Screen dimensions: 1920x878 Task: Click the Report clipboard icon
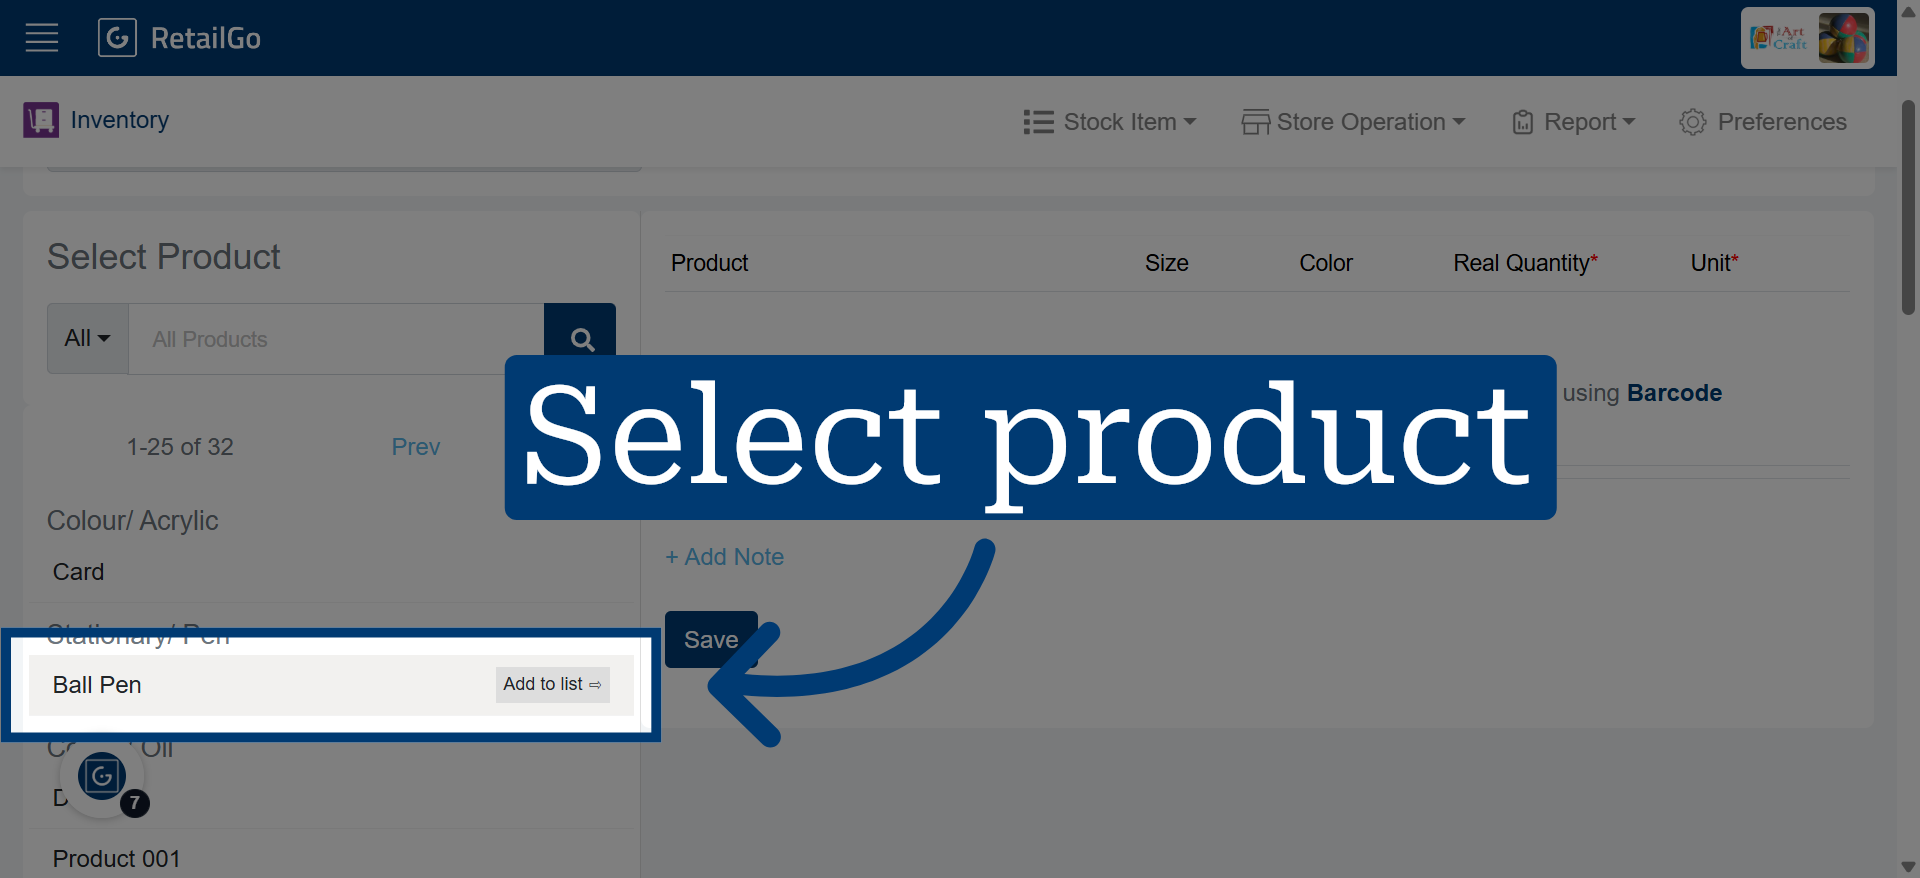click(1522, 122)
